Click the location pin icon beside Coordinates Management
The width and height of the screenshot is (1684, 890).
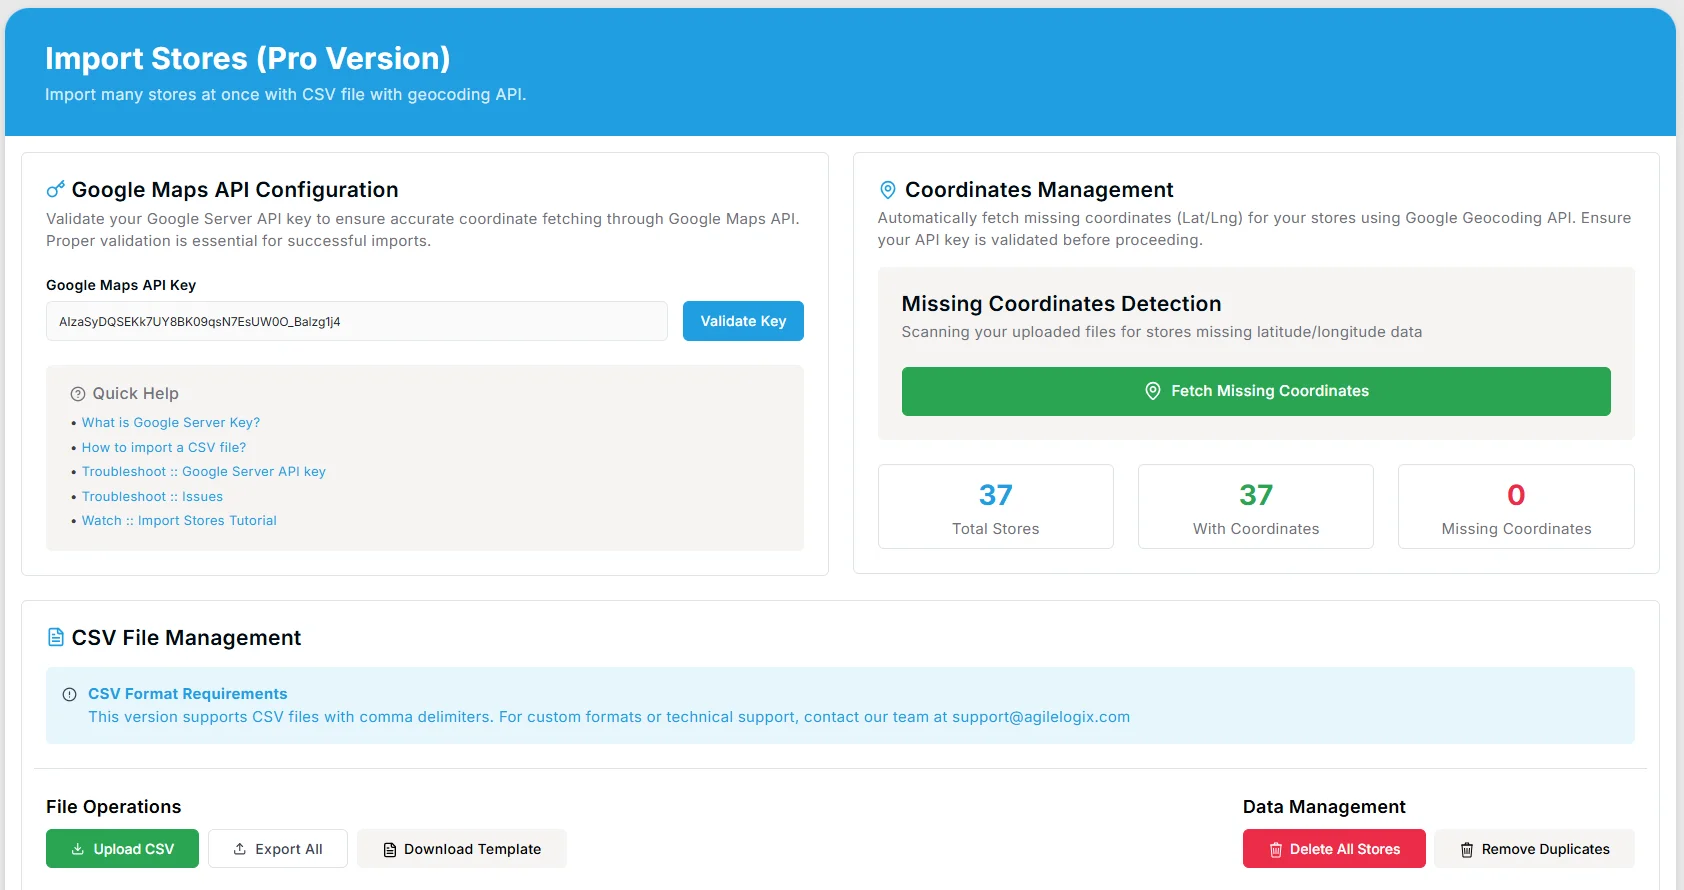click(887, 190)
